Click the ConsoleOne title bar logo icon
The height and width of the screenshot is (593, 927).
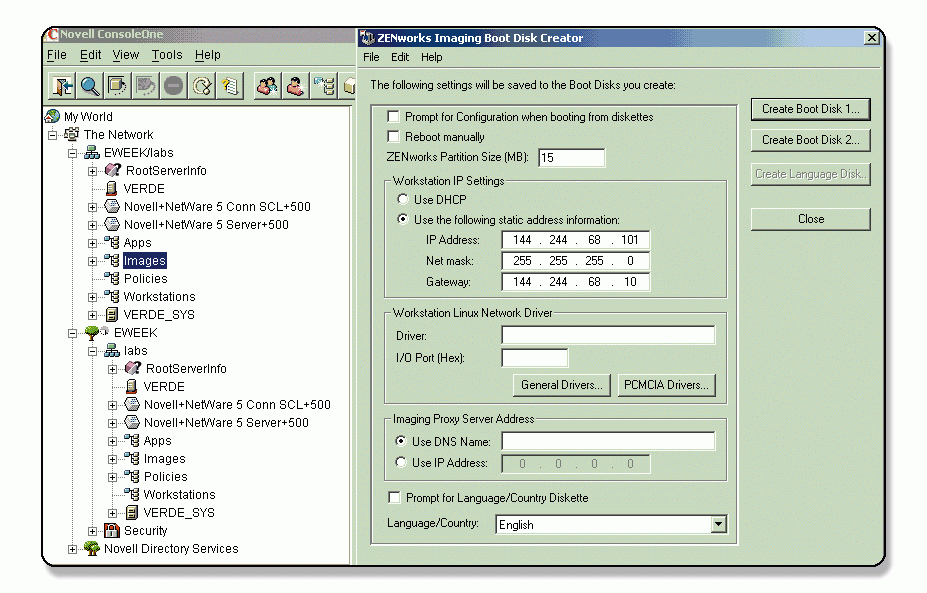click(52, 34)
